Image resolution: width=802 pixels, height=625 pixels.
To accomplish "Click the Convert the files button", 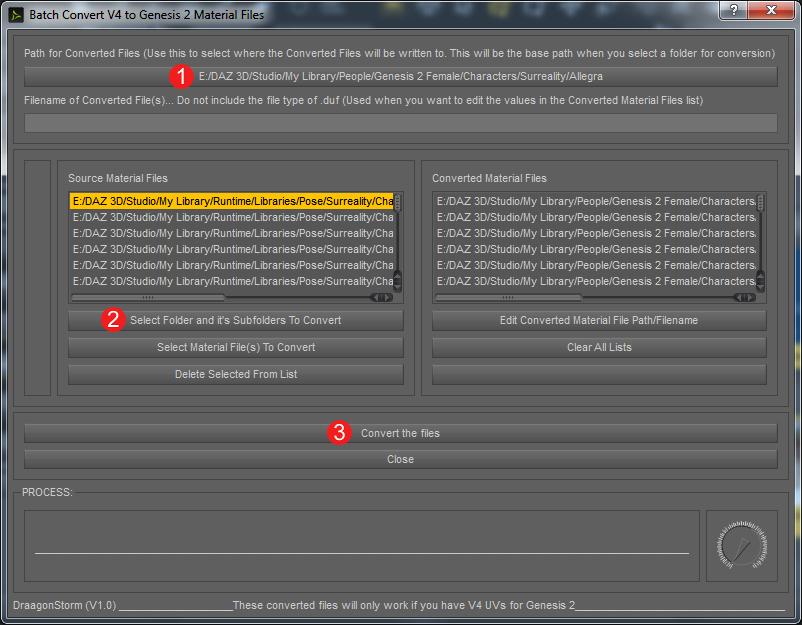I will pos(400,433).
